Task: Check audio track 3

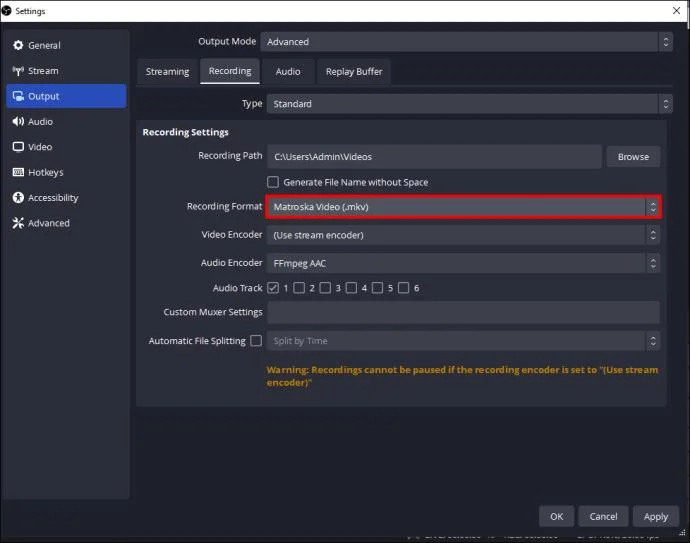Action: [x=325, y=288]
